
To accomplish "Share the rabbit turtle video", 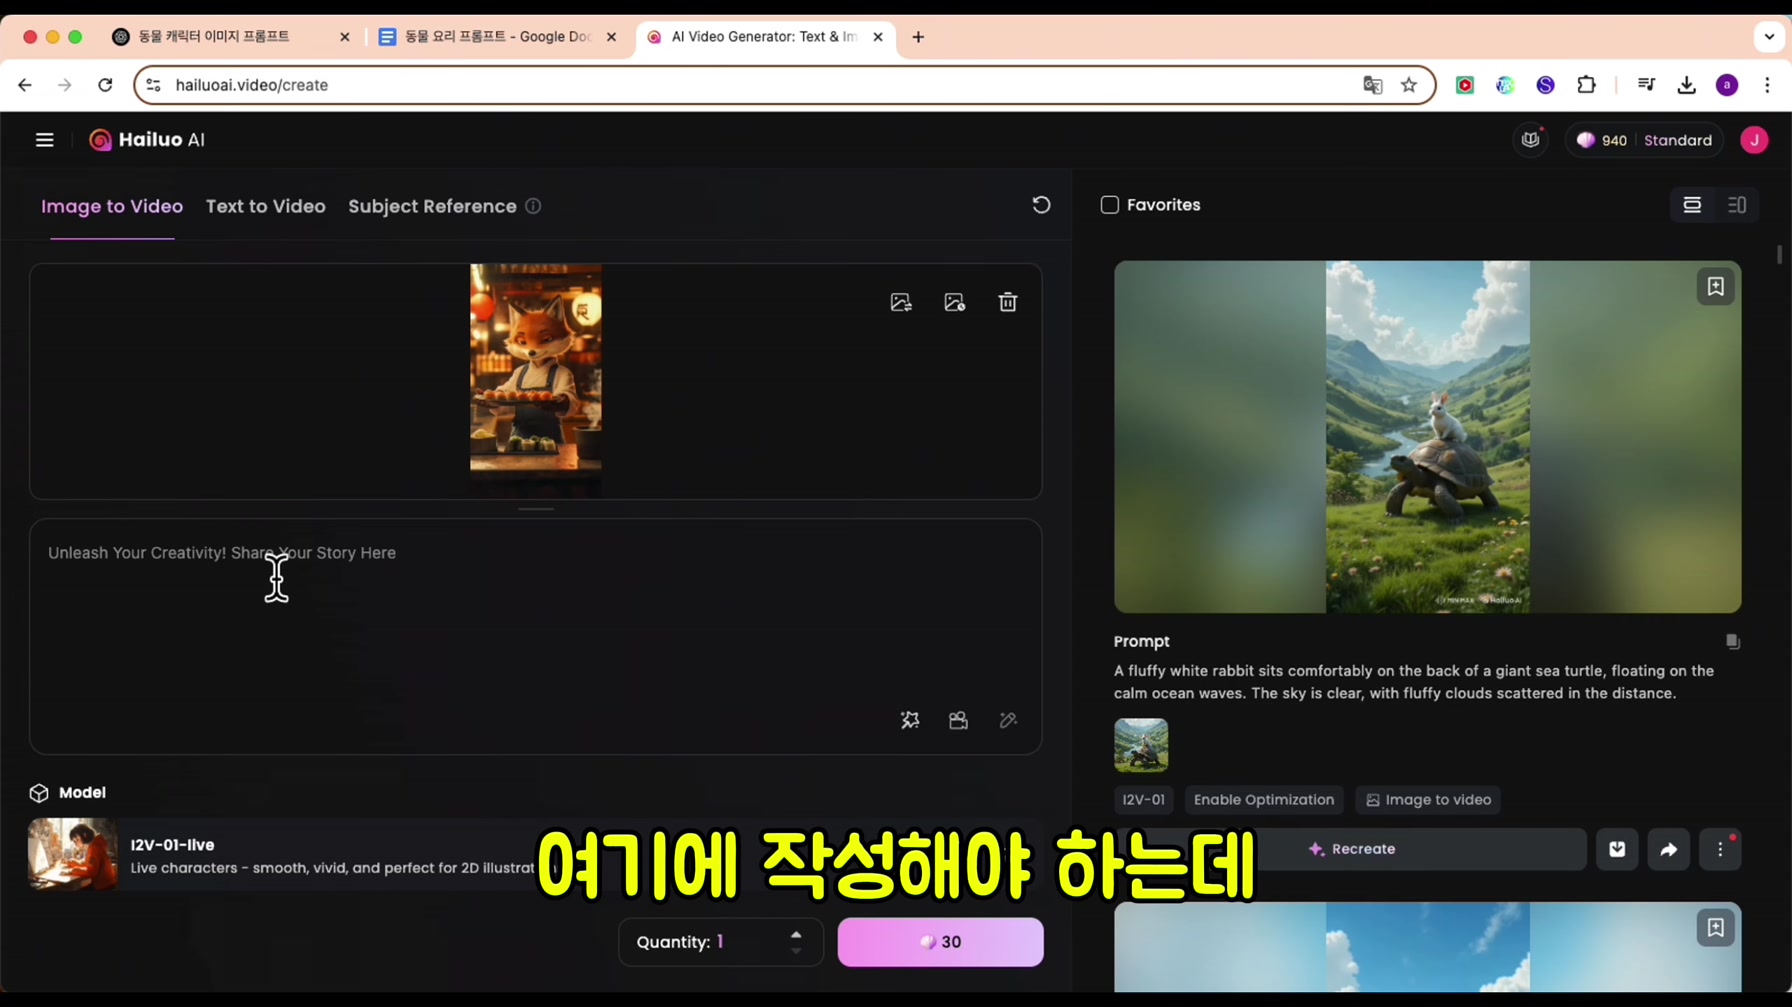I will 1669,849.
